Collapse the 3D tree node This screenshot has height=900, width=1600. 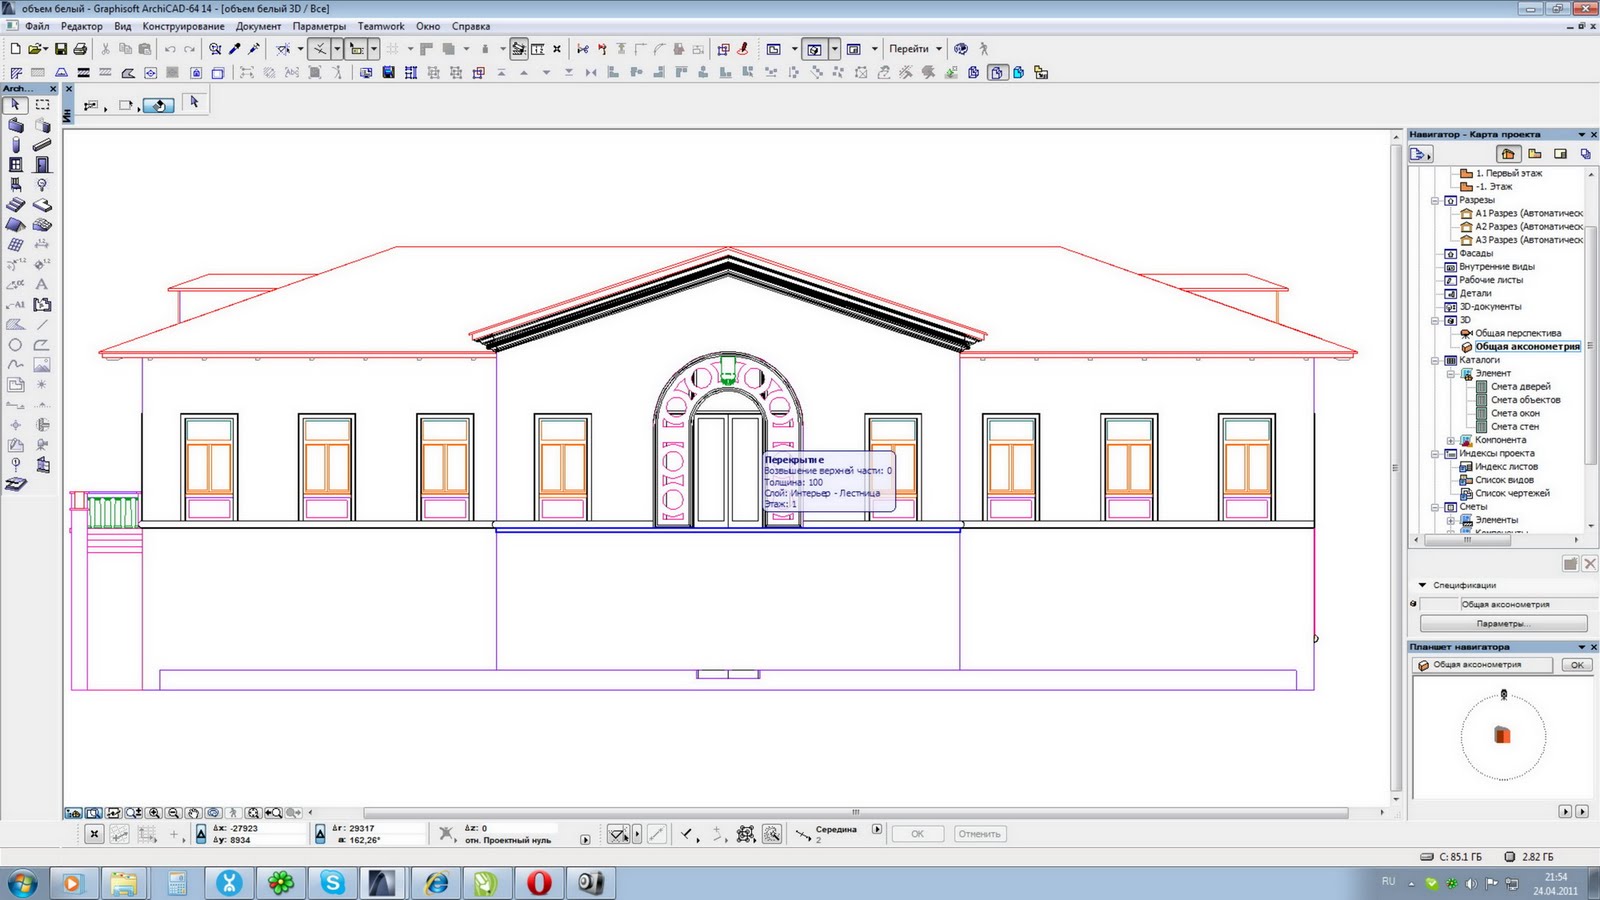(1435, 320)
